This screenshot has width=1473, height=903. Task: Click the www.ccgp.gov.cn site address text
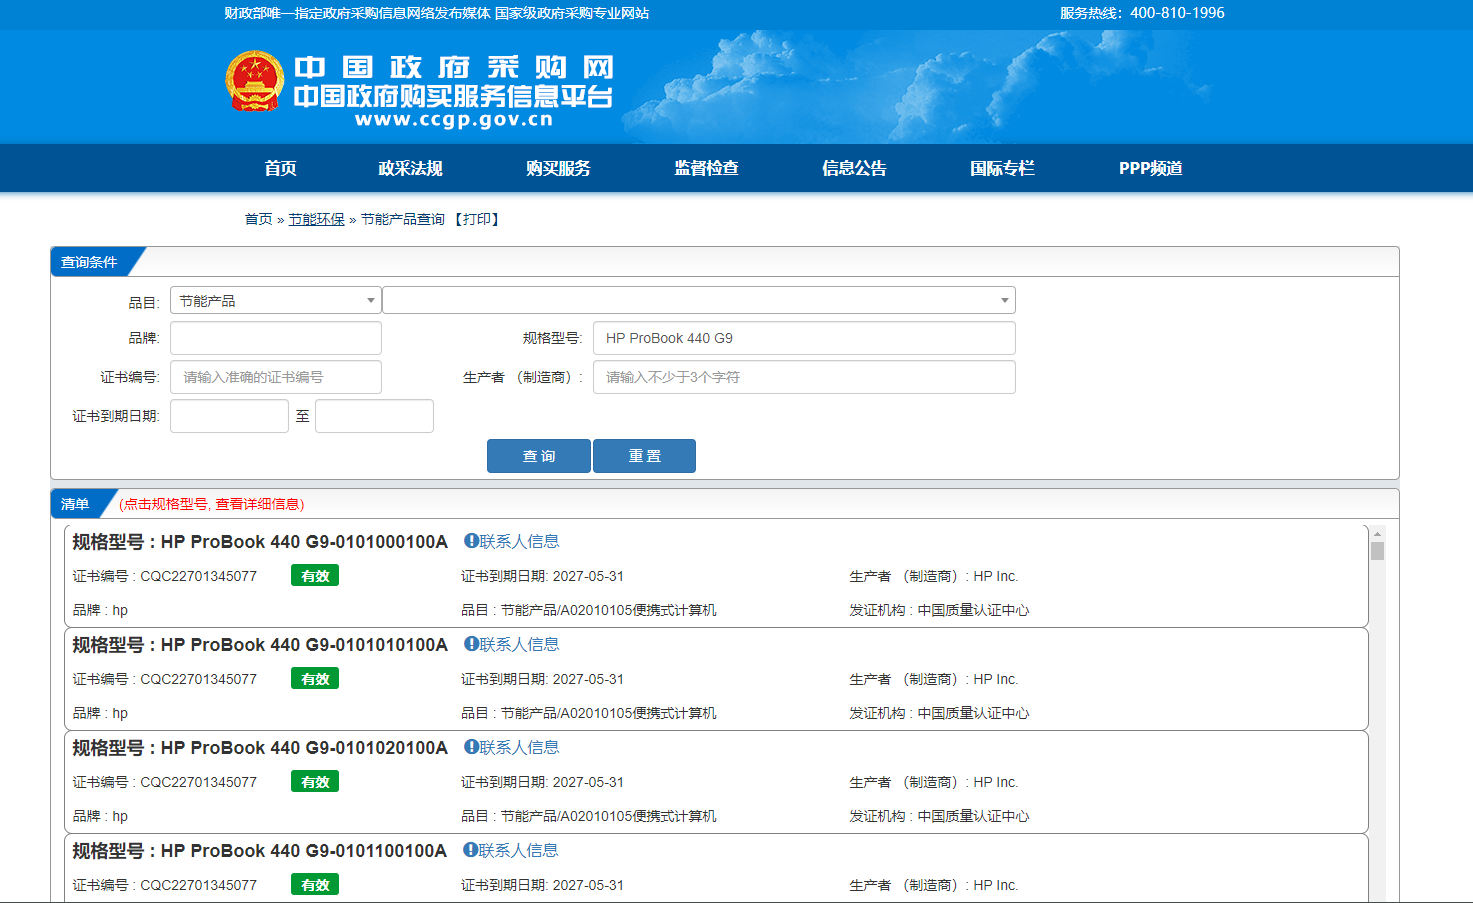click(454, 119)
